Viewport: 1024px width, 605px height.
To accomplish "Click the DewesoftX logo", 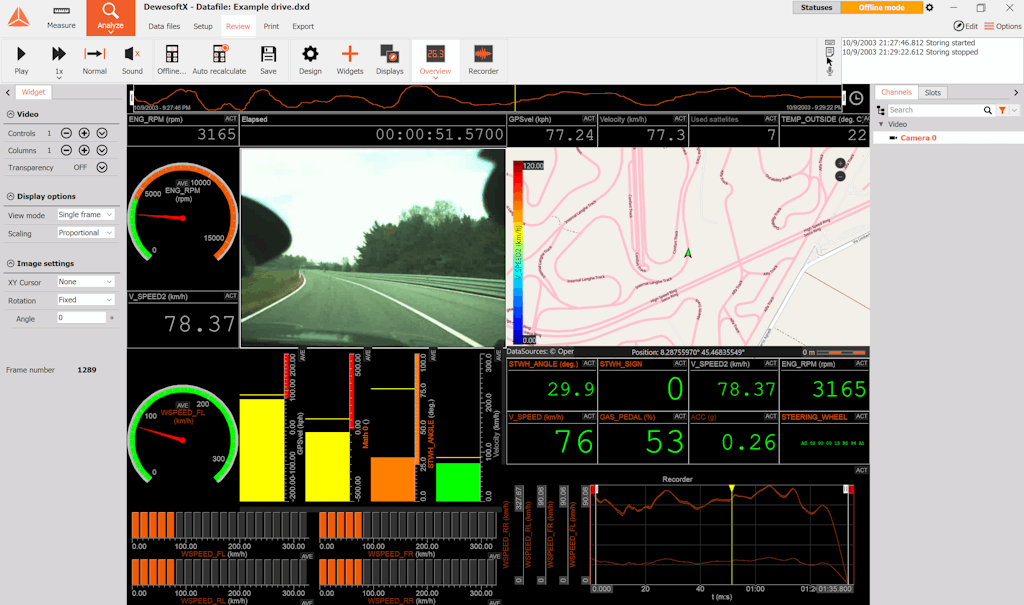I will pos(18,18).
